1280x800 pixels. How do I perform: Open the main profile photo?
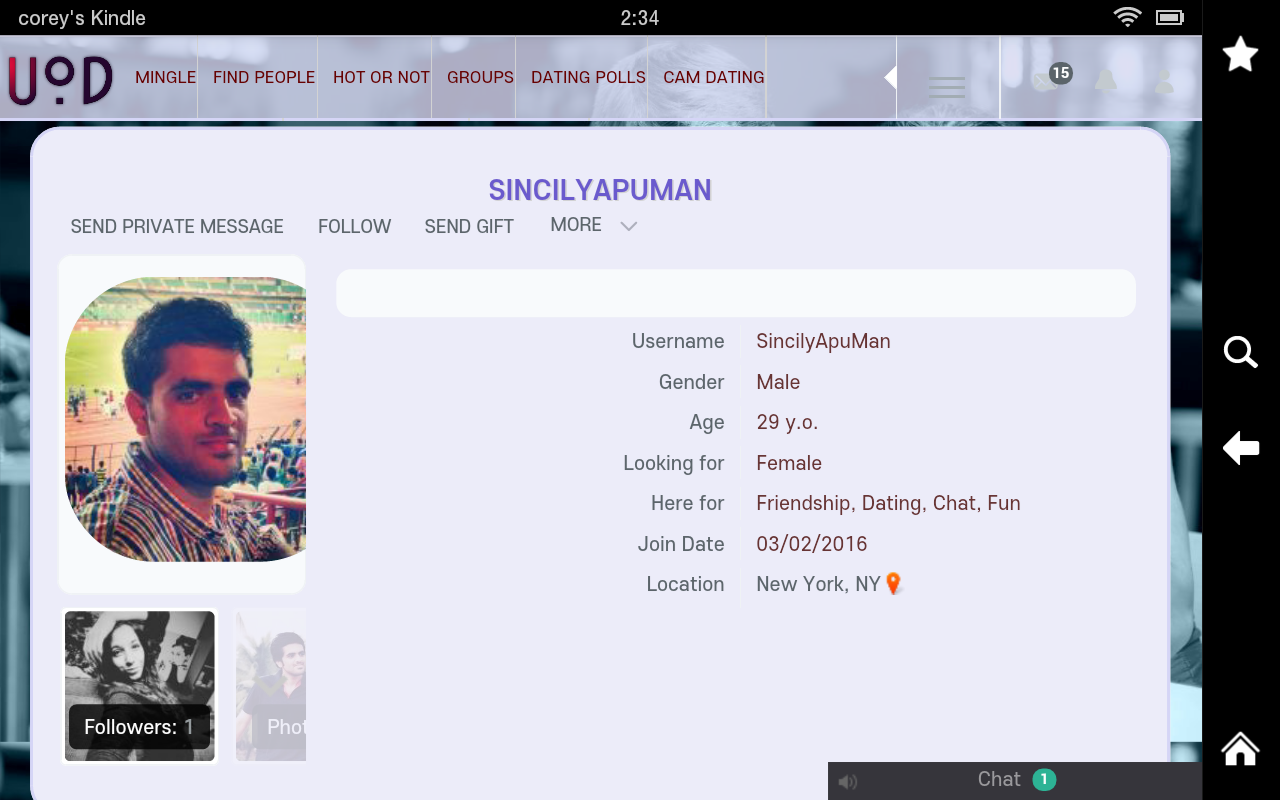[185, 419]
